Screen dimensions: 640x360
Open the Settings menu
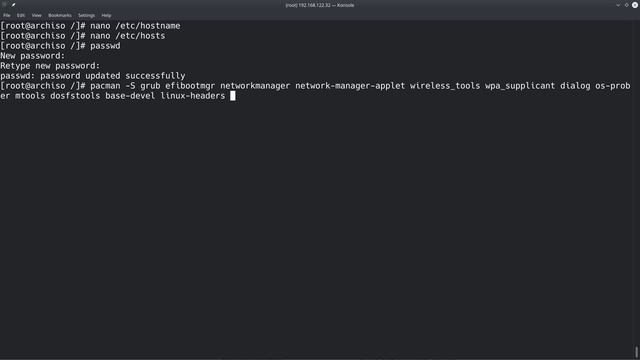(x=87, y=16)
